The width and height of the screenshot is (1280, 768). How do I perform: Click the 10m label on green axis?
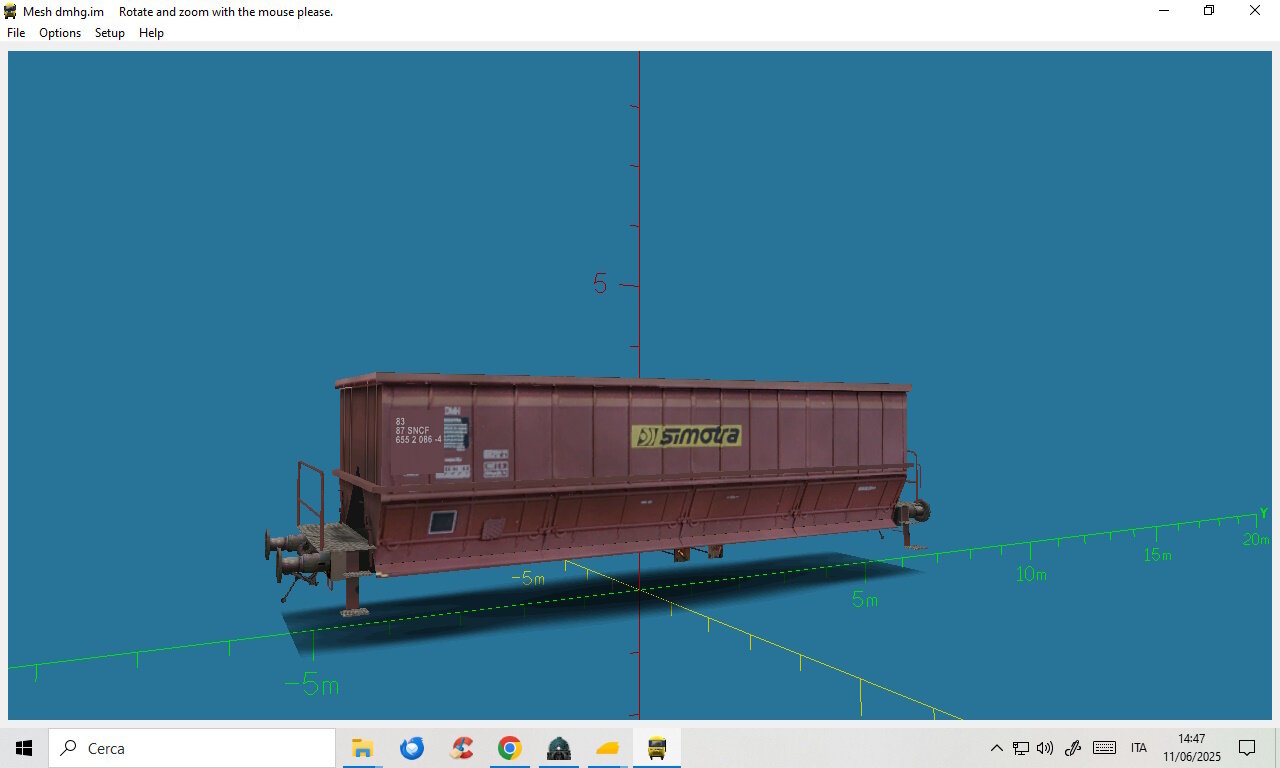point(1031,574)
